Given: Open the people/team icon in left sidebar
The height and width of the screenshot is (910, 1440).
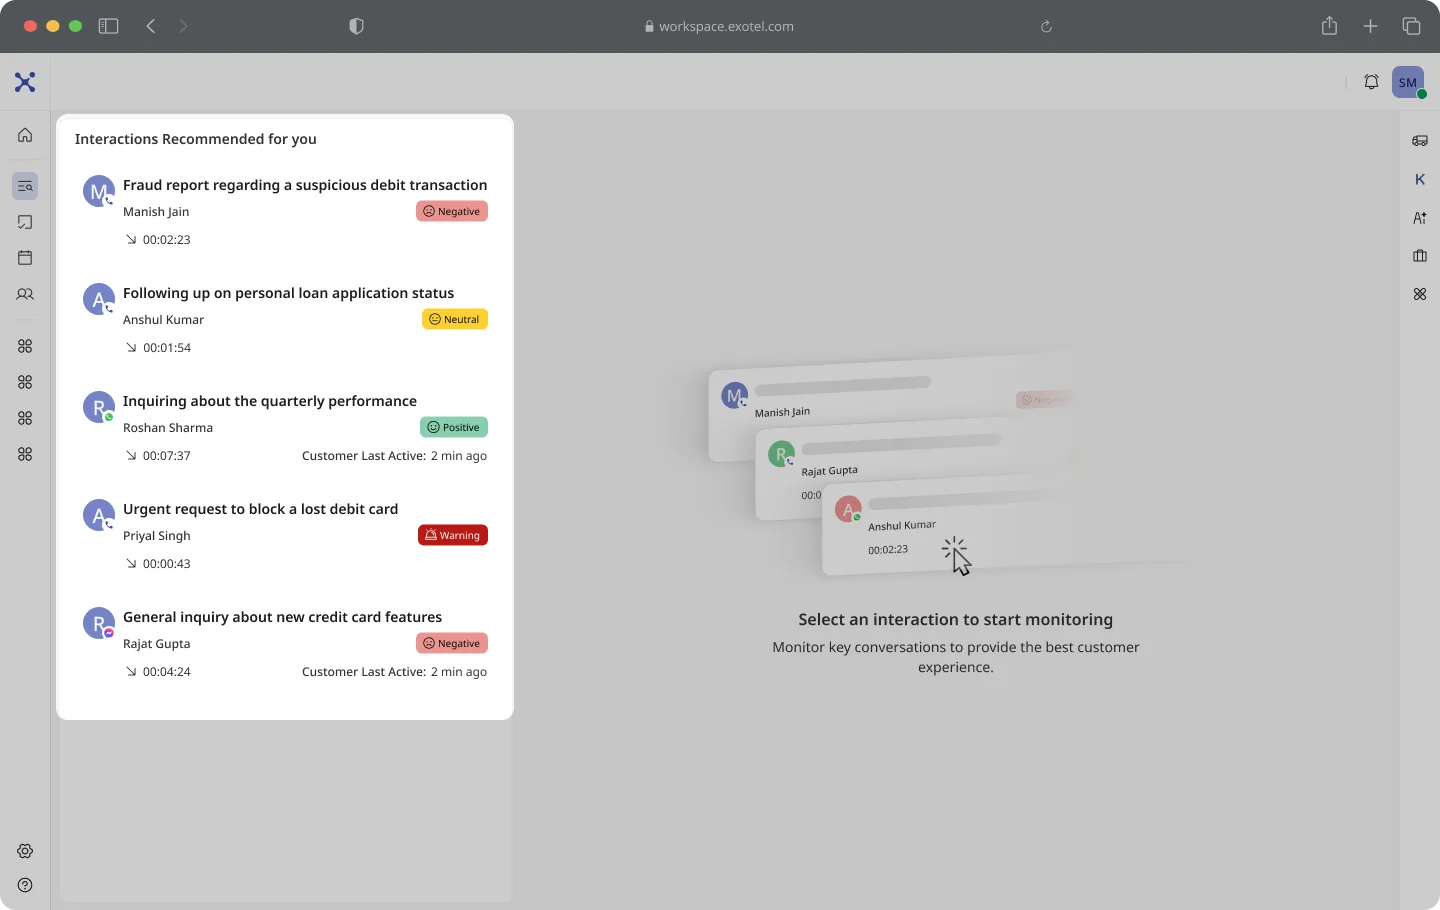Looking at the screenshot, I should 25,294.
